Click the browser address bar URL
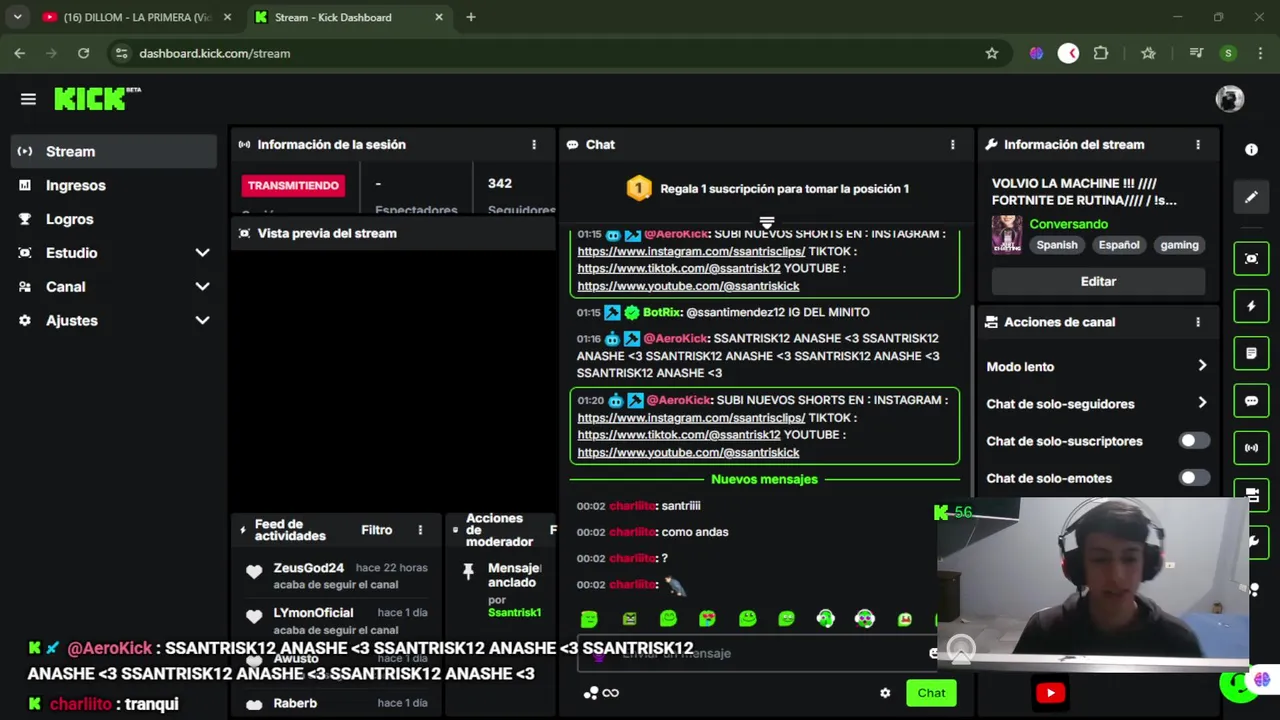Viewport: 1280px width, 720px height. click(214, 53)
